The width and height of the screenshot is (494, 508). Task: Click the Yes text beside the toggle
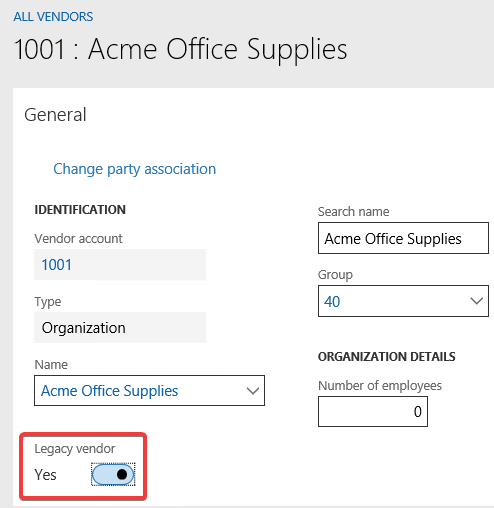(45, 474)
